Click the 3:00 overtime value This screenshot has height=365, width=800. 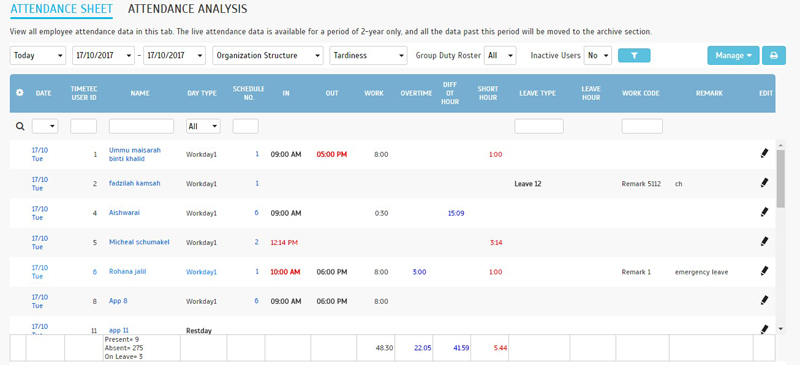[x=419, y=272]
